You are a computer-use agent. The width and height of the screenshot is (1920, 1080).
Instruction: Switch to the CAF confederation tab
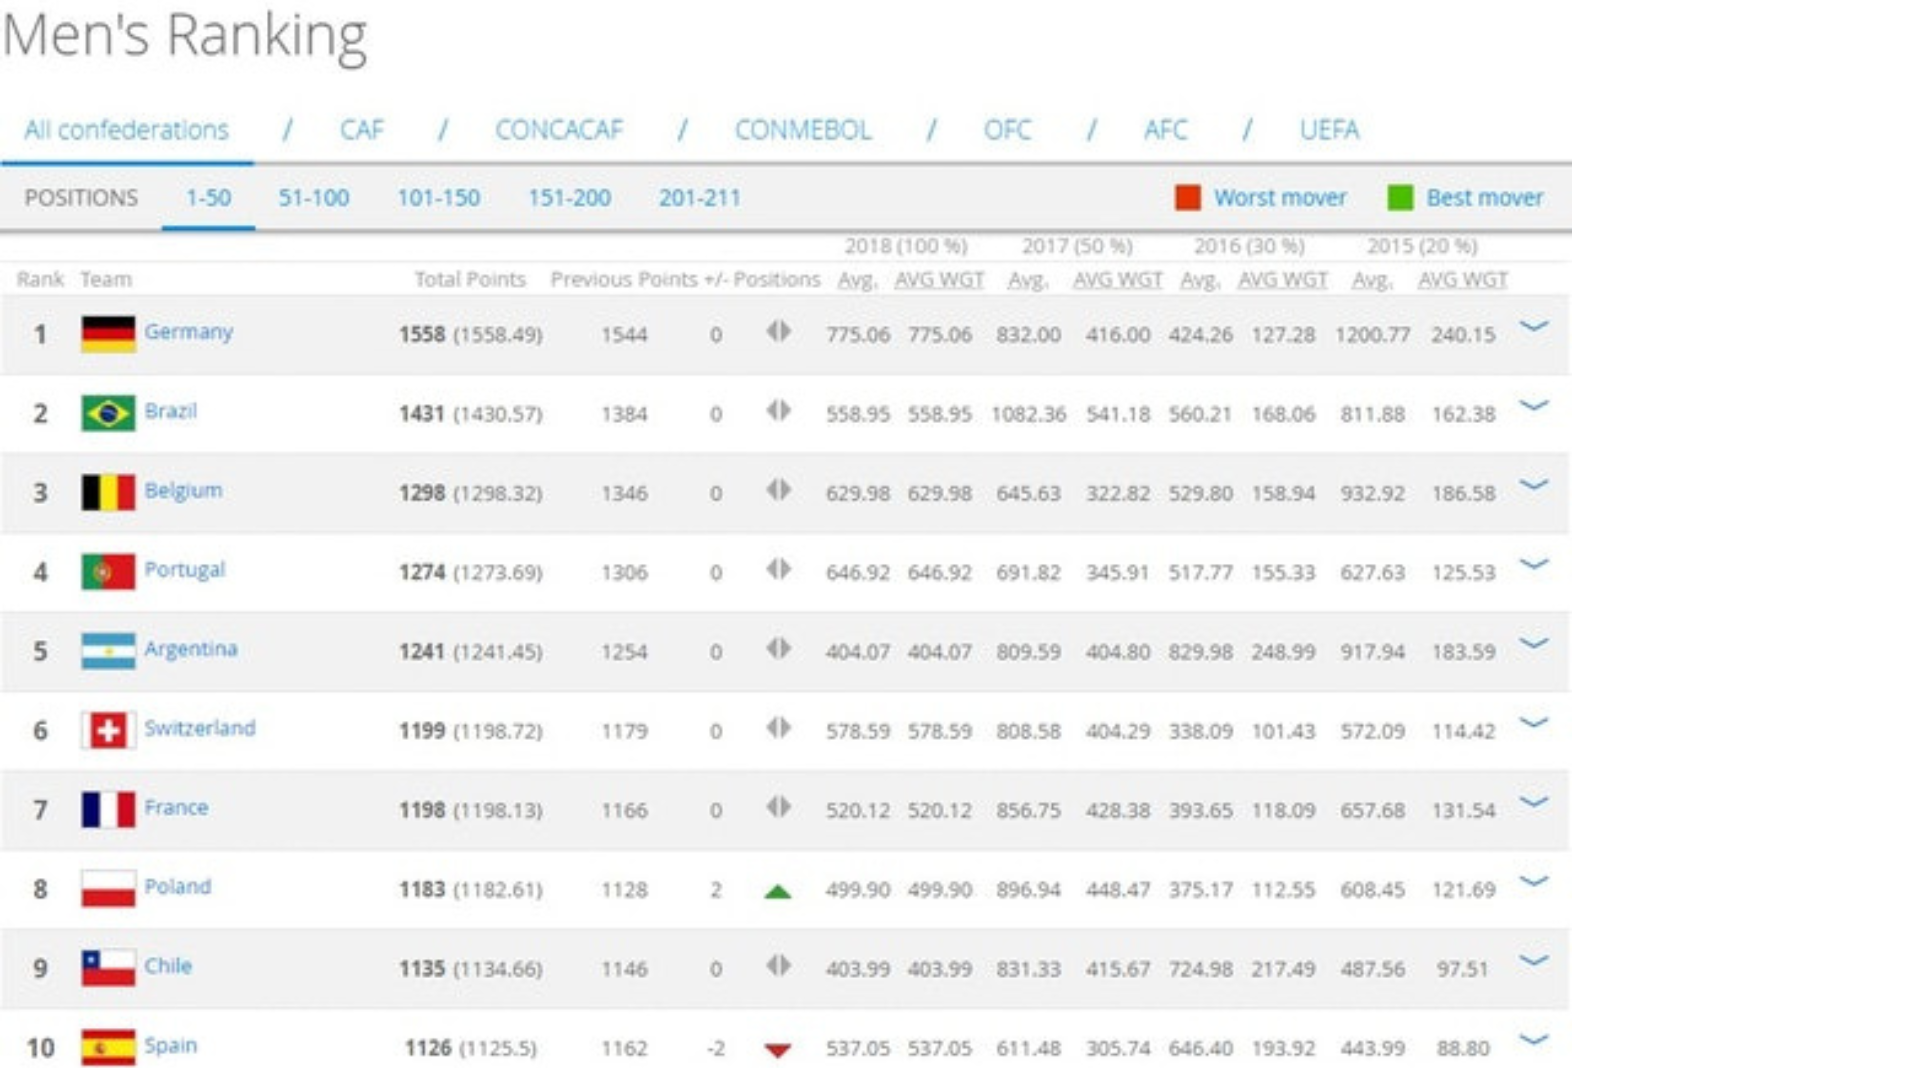click(361, 130)
